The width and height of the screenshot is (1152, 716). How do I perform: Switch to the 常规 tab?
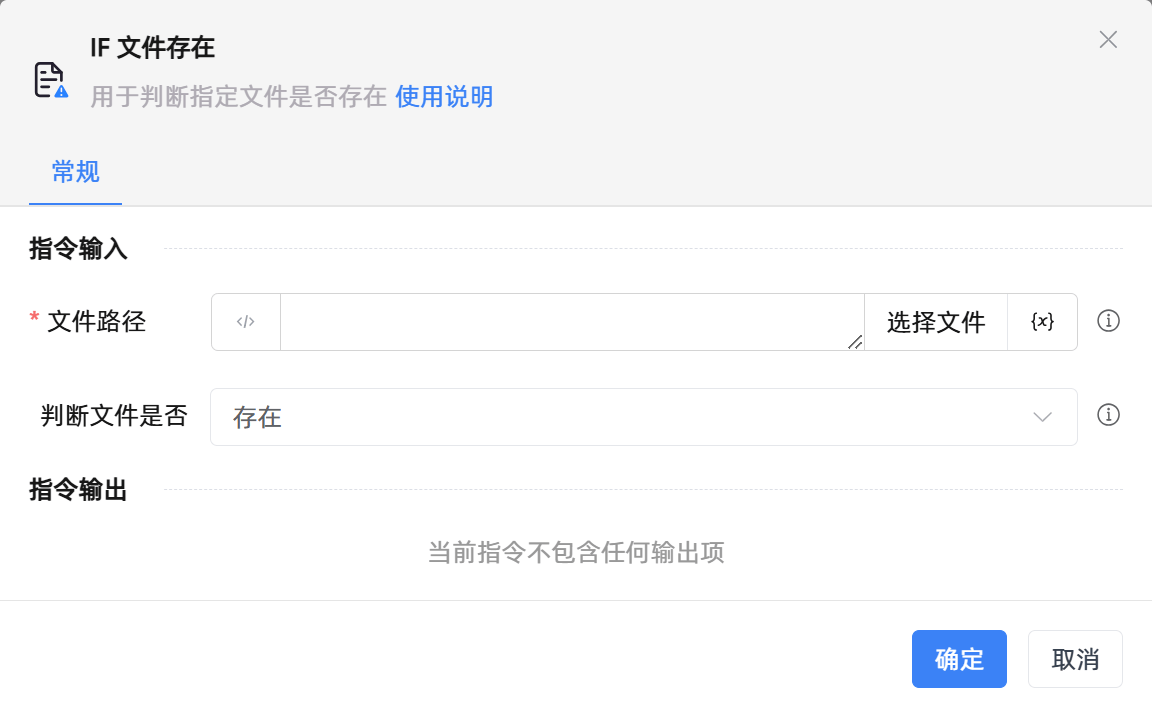tap(76, 172)
